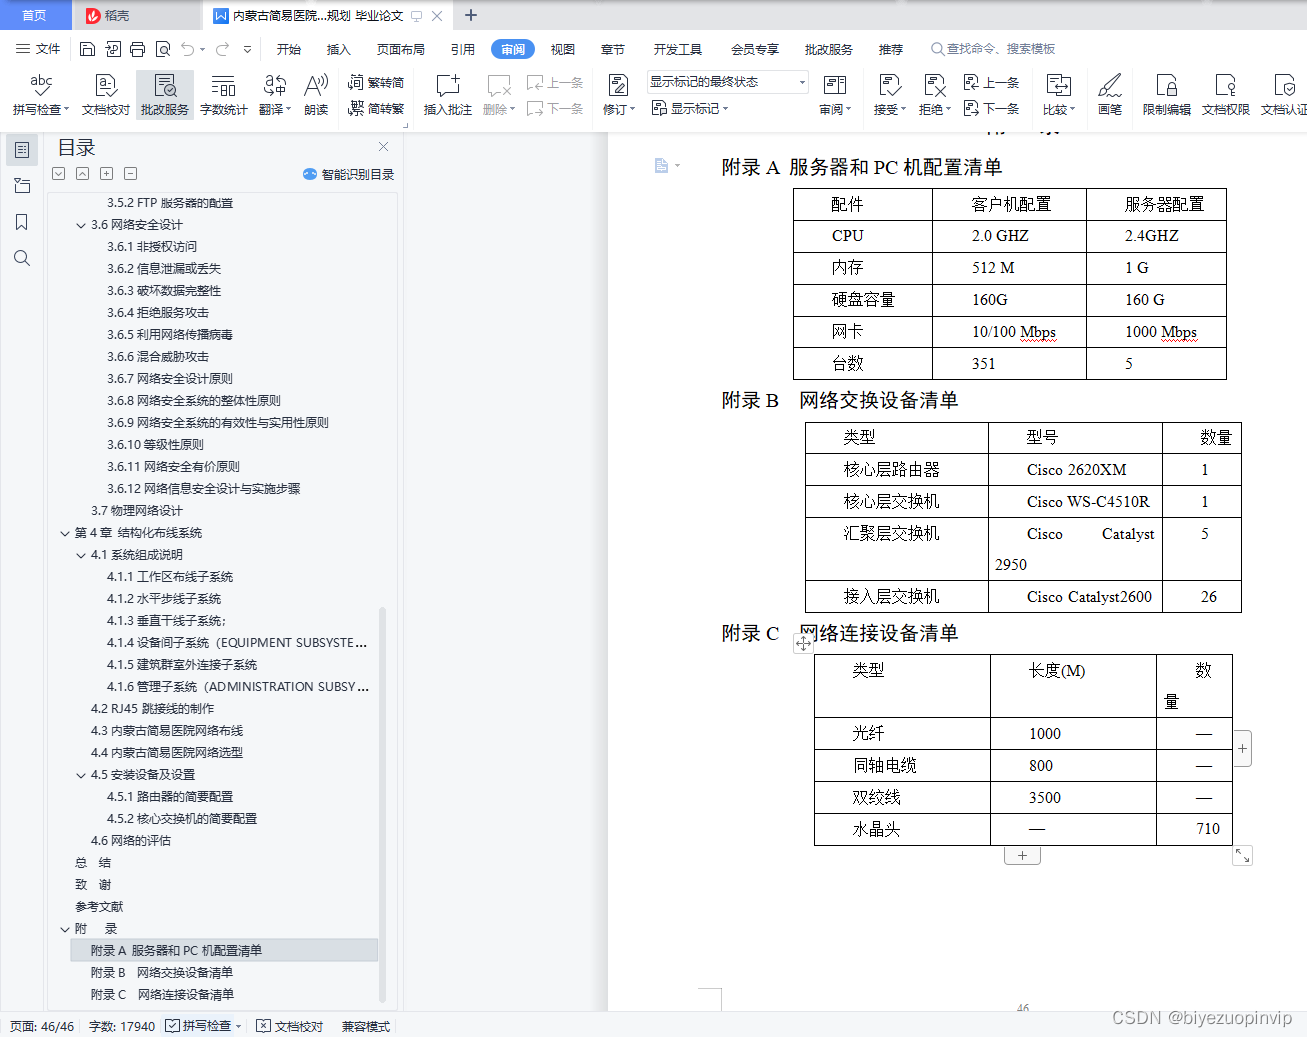The image size is (1307, 1037).
Task: Open restrict editing settings
Action: click(1167, 94)
